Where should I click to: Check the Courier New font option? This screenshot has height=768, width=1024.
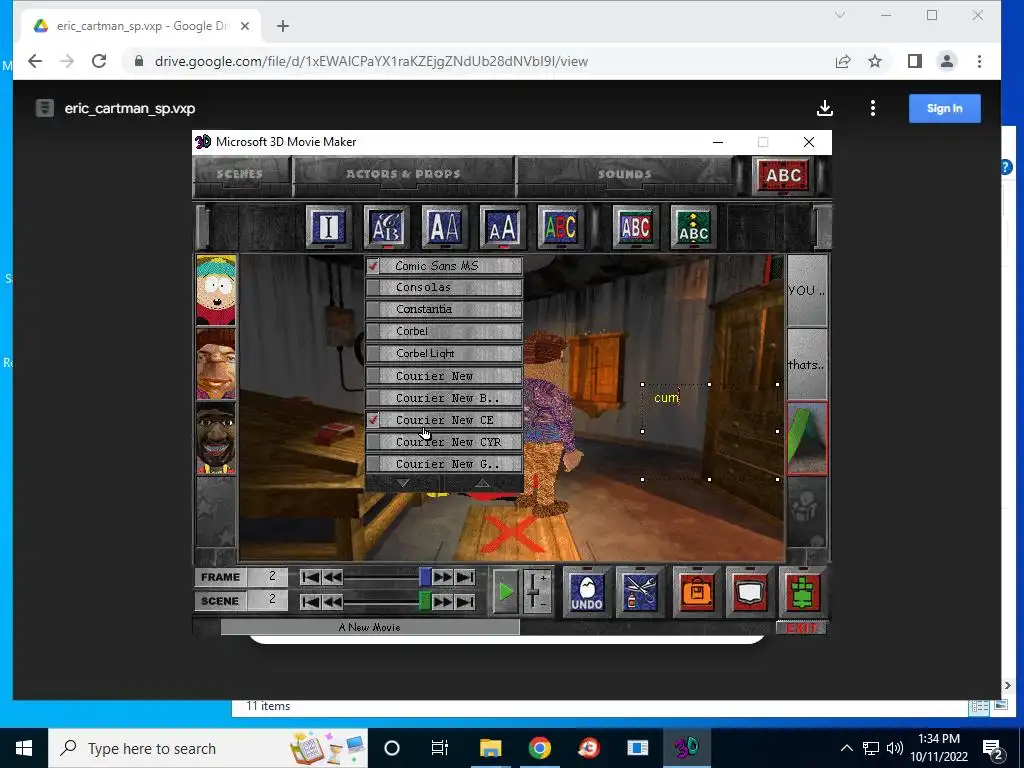[x=443, y=376]
